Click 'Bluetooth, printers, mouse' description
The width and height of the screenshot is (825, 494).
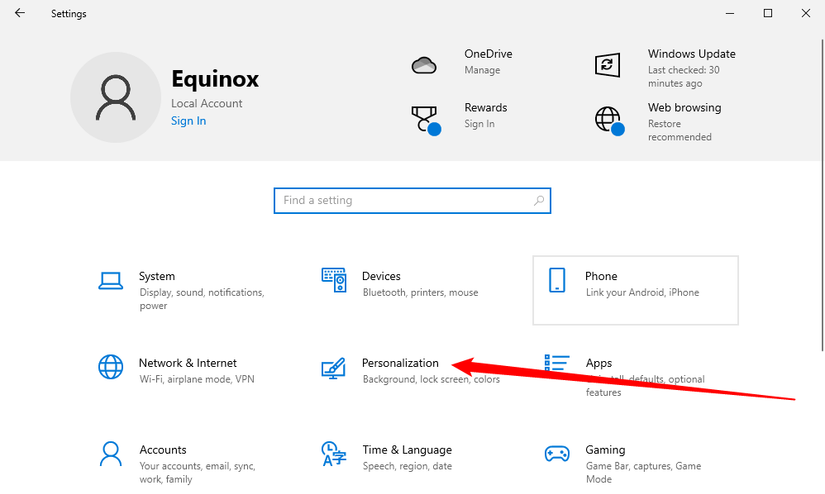point(420,293)
